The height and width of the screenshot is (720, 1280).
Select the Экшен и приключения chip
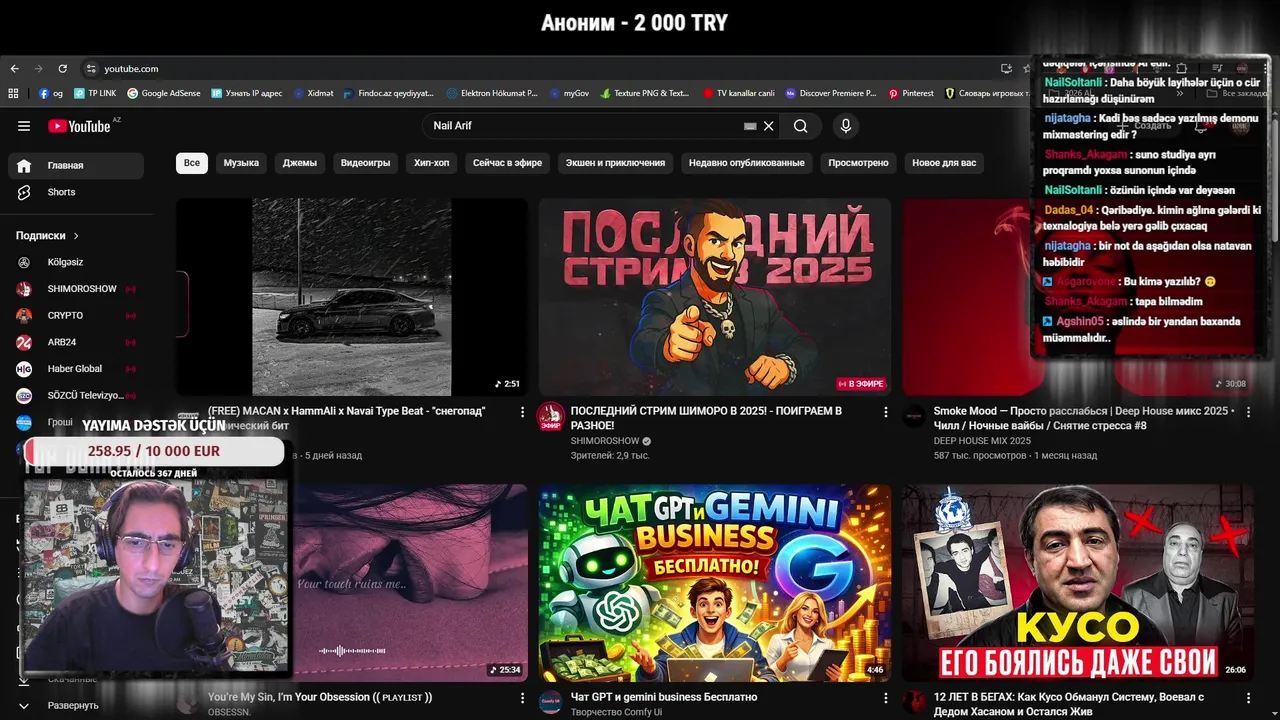(615, 163)
